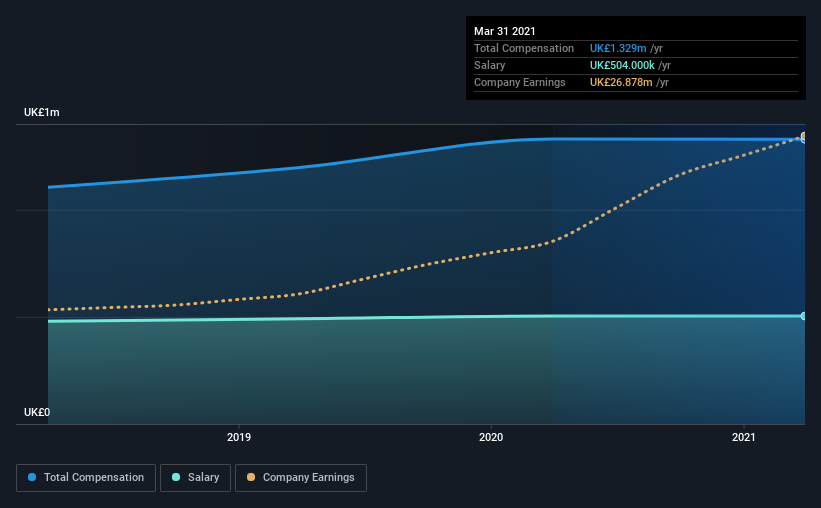Toggle the Company Earnings legend button
This screenshot has height=508, width=821.
pos(301,478)
